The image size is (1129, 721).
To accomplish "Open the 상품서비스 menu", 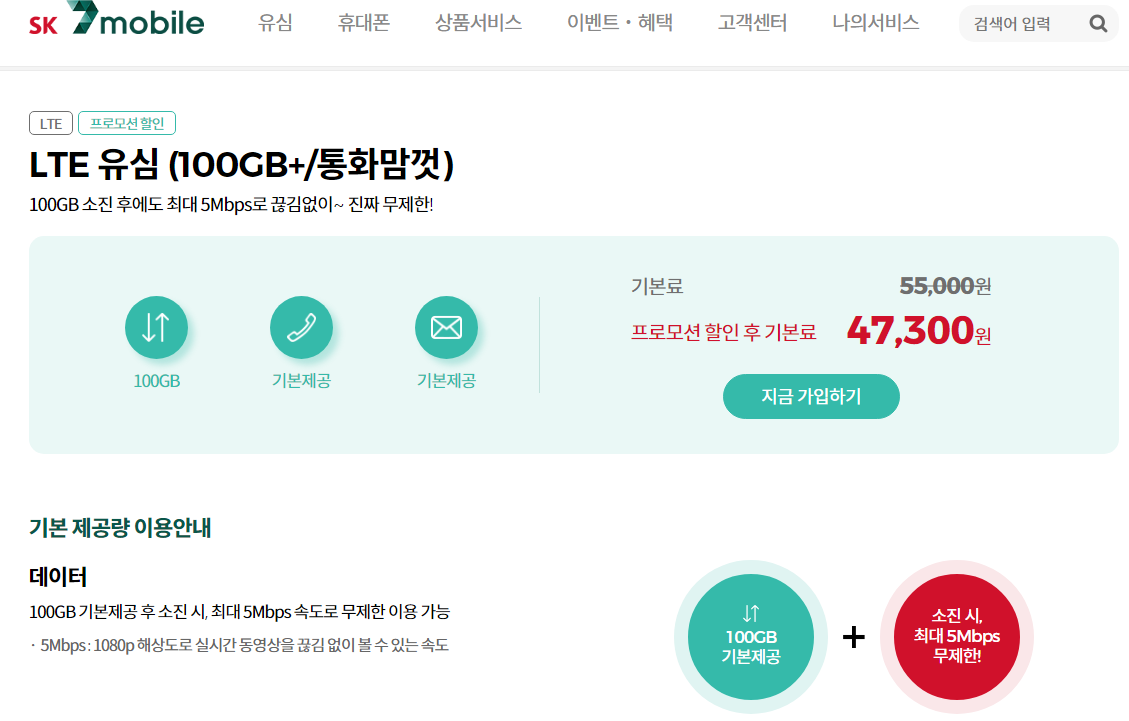I will pos(478,23).
